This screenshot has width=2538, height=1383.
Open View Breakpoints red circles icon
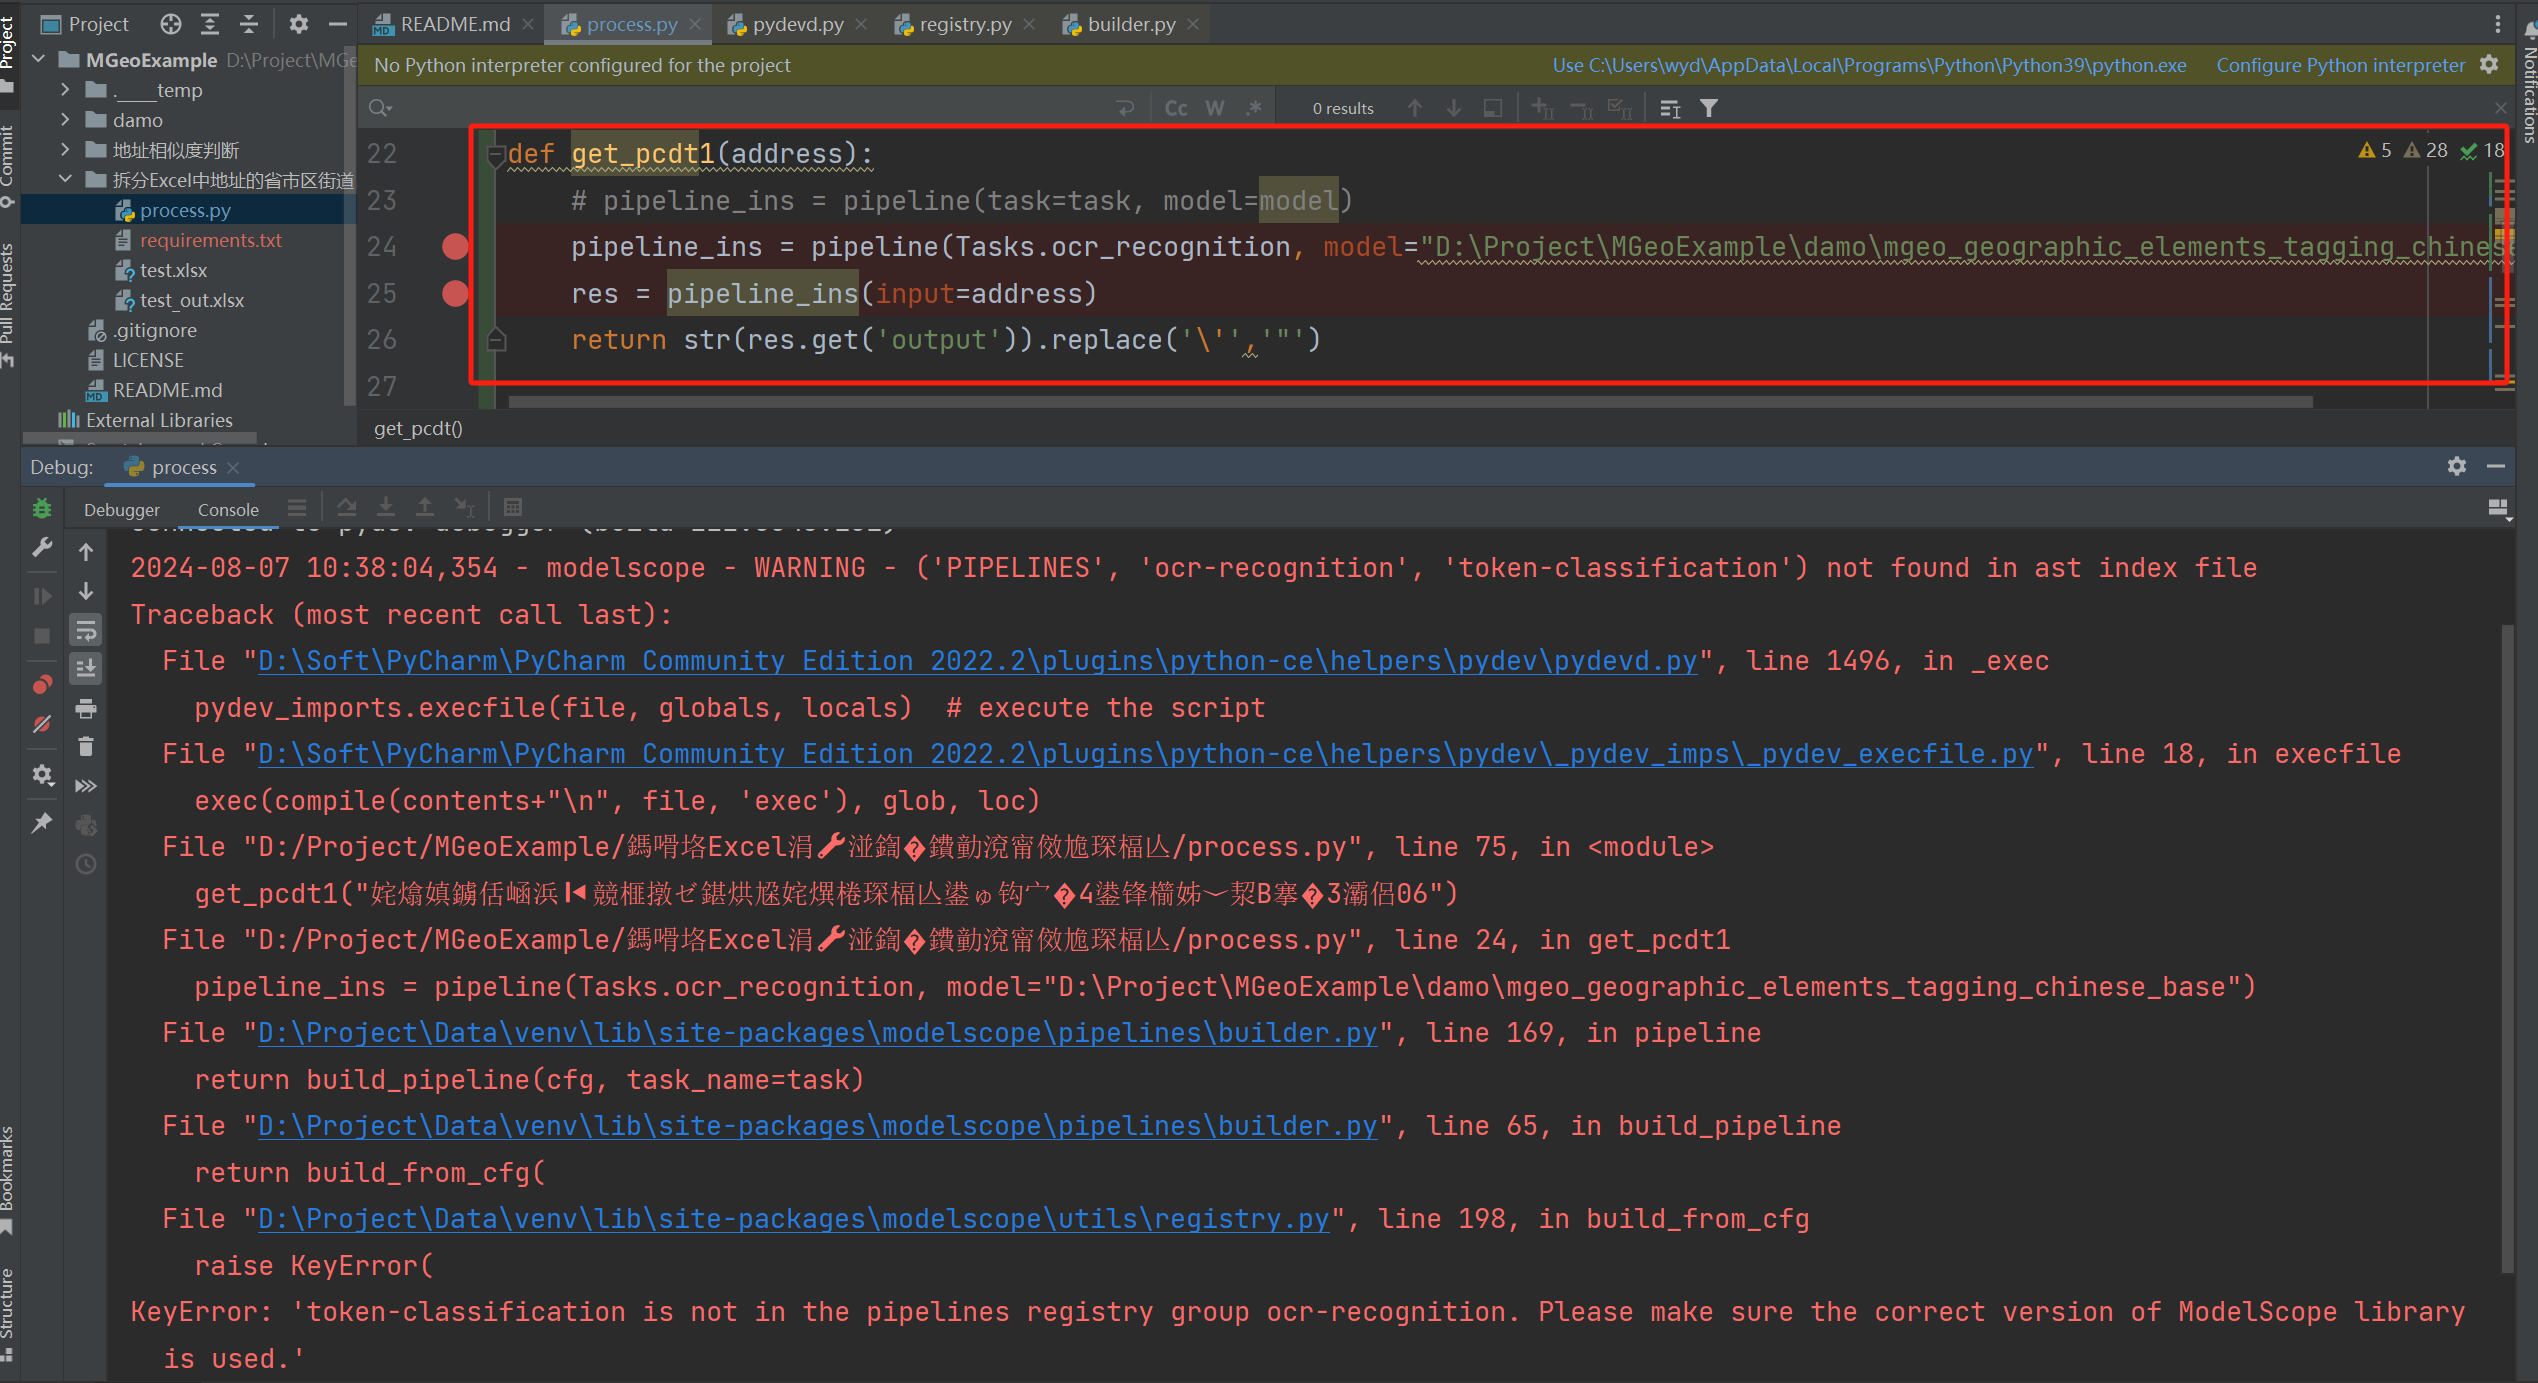[x=42, y=684]
